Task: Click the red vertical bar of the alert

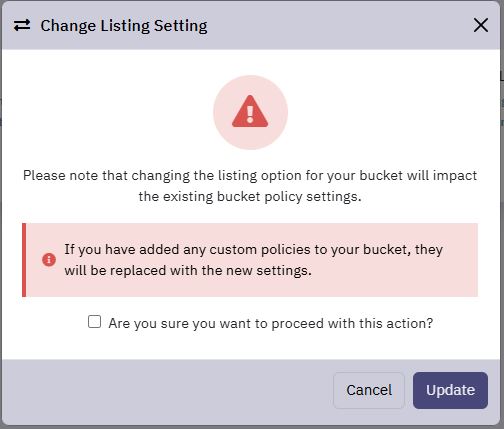Action: pyautogui.click(x=24, y=260)
